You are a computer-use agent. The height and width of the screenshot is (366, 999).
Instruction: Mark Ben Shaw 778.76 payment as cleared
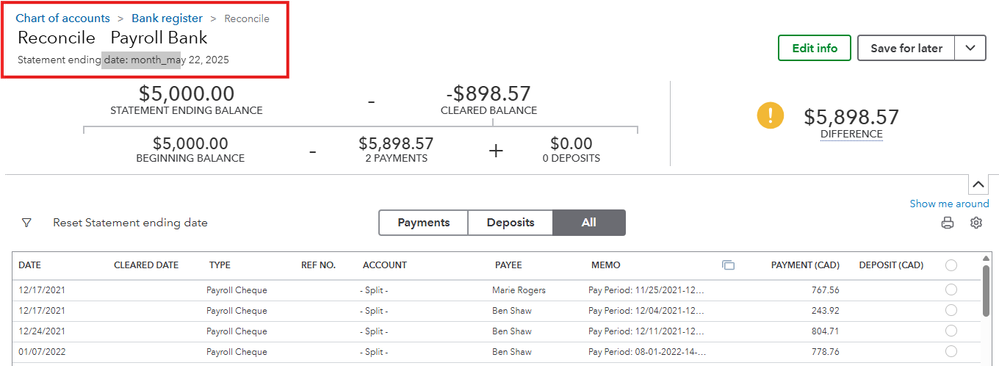(x=951, y=351)
